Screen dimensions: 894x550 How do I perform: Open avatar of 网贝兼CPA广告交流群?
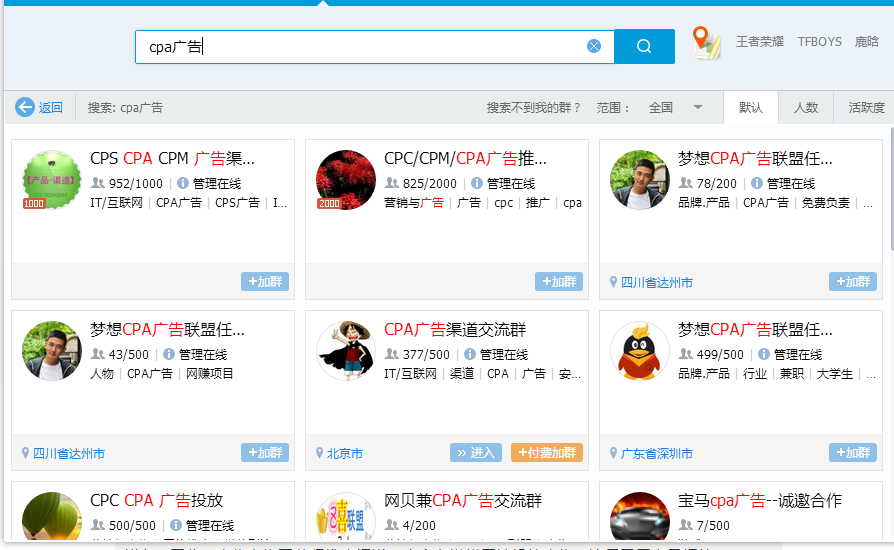tap(346, 516)
